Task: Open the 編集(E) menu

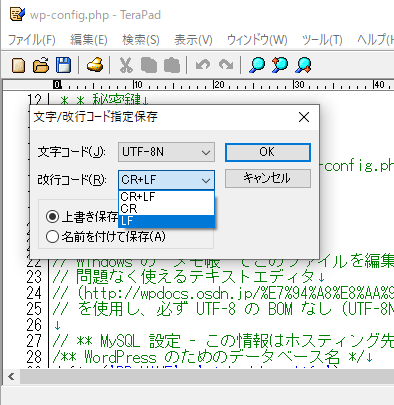Action: 89,40
